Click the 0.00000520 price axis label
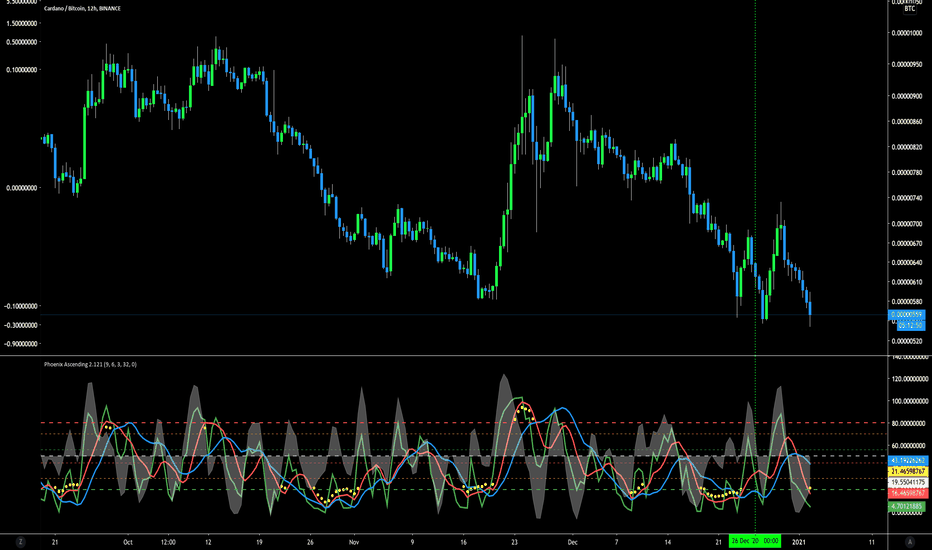 [907, 341]
